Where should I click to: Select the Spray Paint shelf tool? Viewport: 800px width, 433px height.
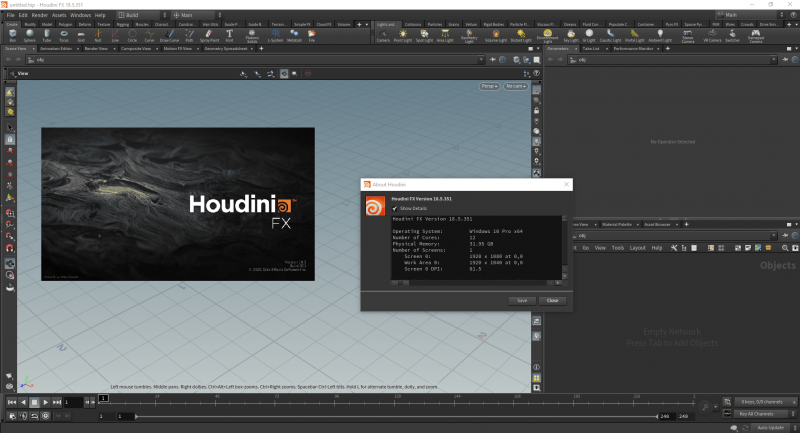209,35
